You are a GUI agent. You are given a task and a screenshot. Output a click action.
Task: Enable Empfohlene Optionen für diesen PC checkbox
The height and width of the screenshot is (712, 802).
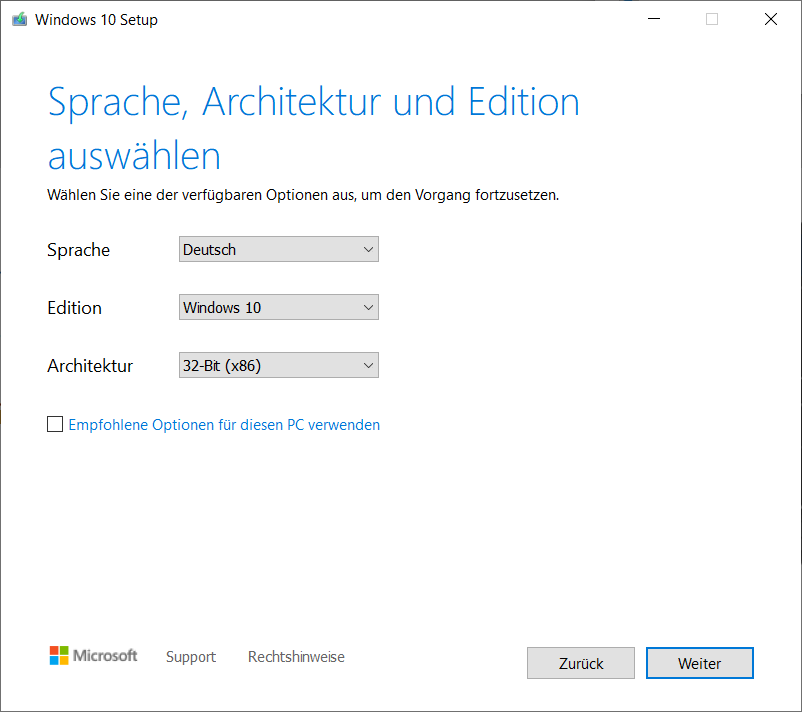(55, 424)
